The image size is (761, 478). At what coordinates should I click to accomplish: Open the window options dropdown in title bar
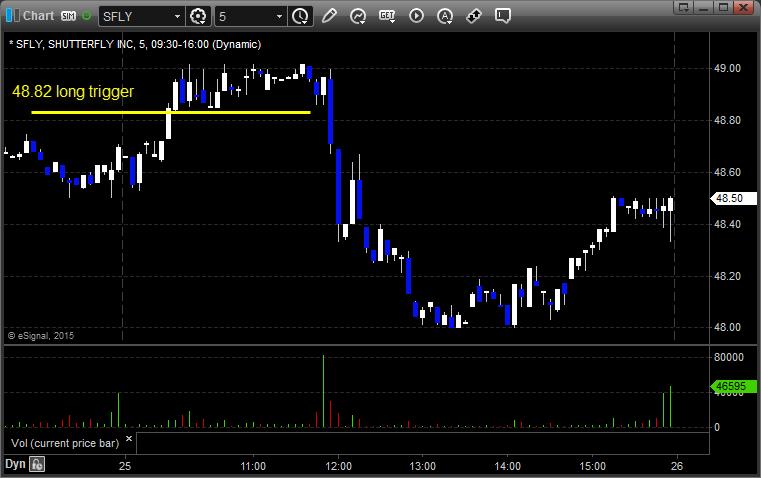[684, 7]
